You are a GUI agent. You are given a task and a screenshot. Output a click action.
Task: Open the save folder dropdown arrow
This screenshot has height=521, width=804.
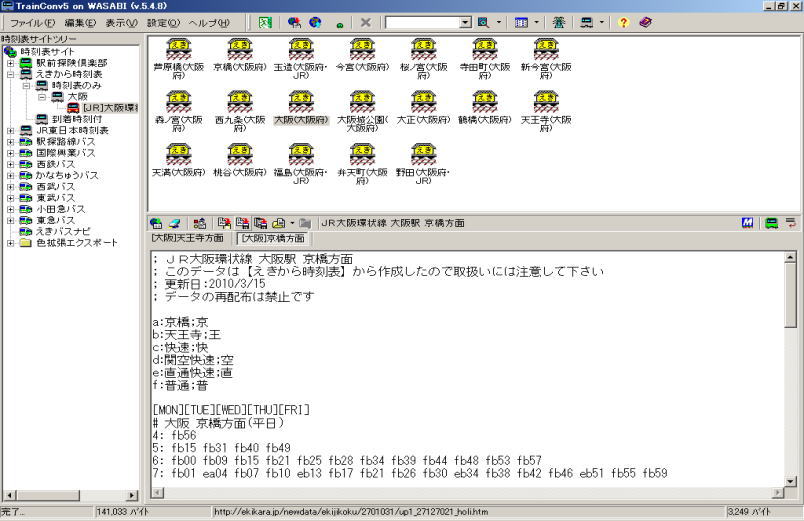pos(292,223)
